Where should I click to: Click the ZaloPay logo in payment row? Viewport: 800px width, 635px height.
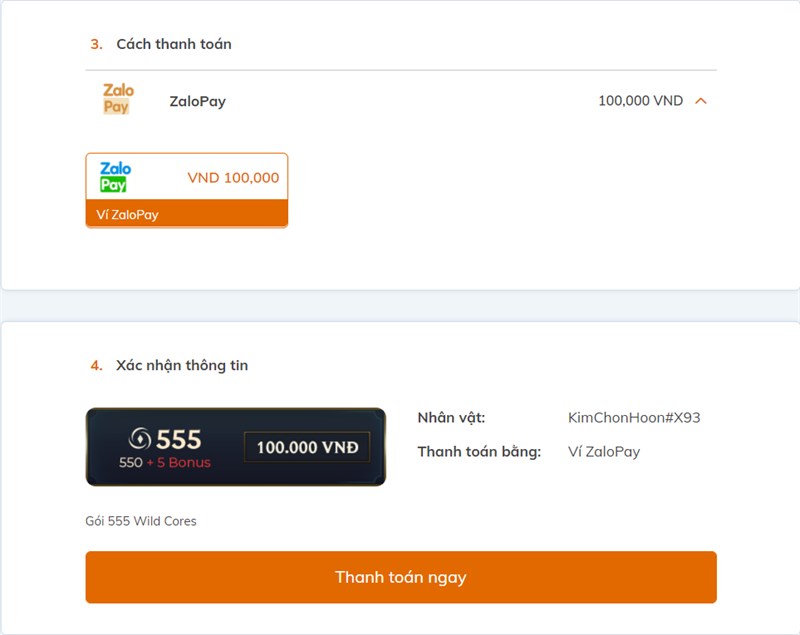coord(117,100)
